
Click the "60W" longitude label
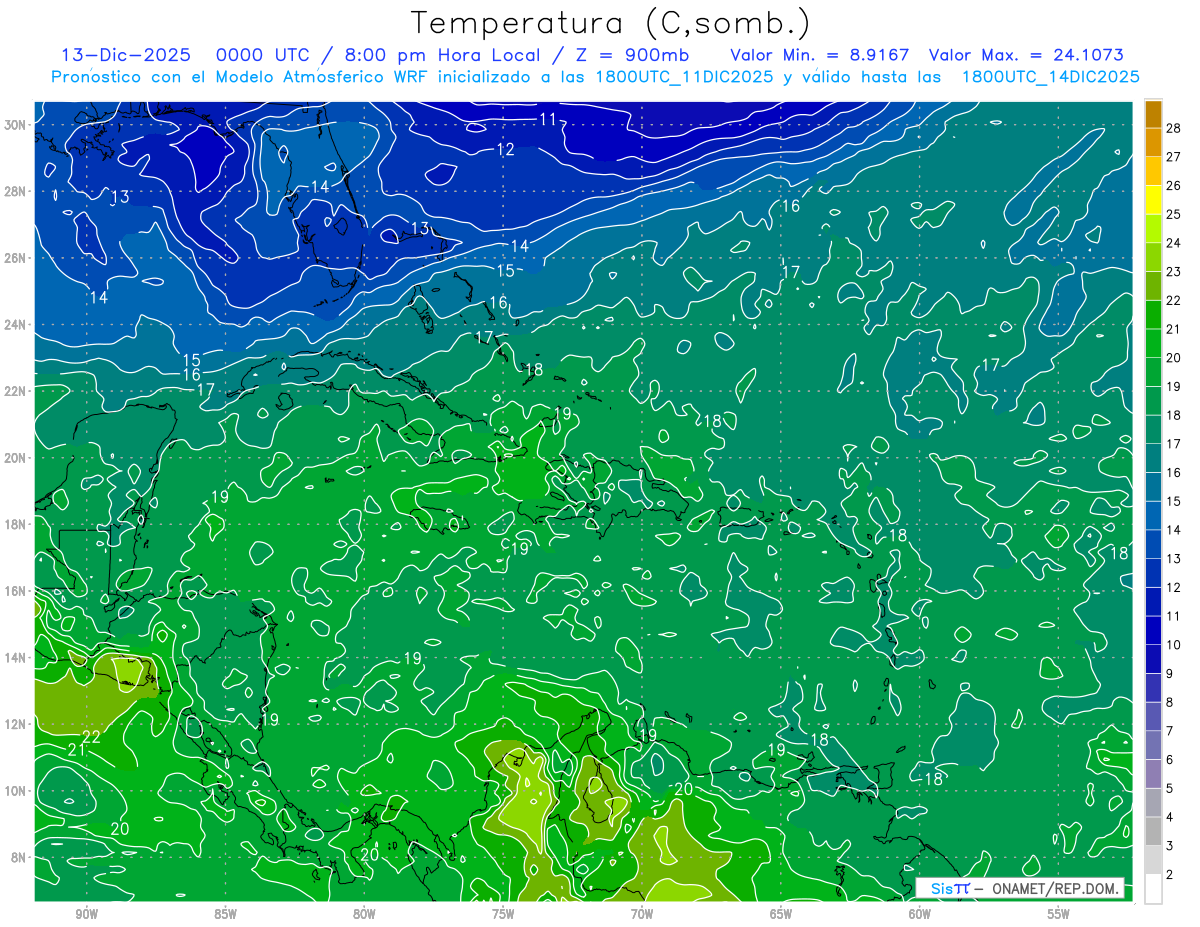click(x=919, y=914)
